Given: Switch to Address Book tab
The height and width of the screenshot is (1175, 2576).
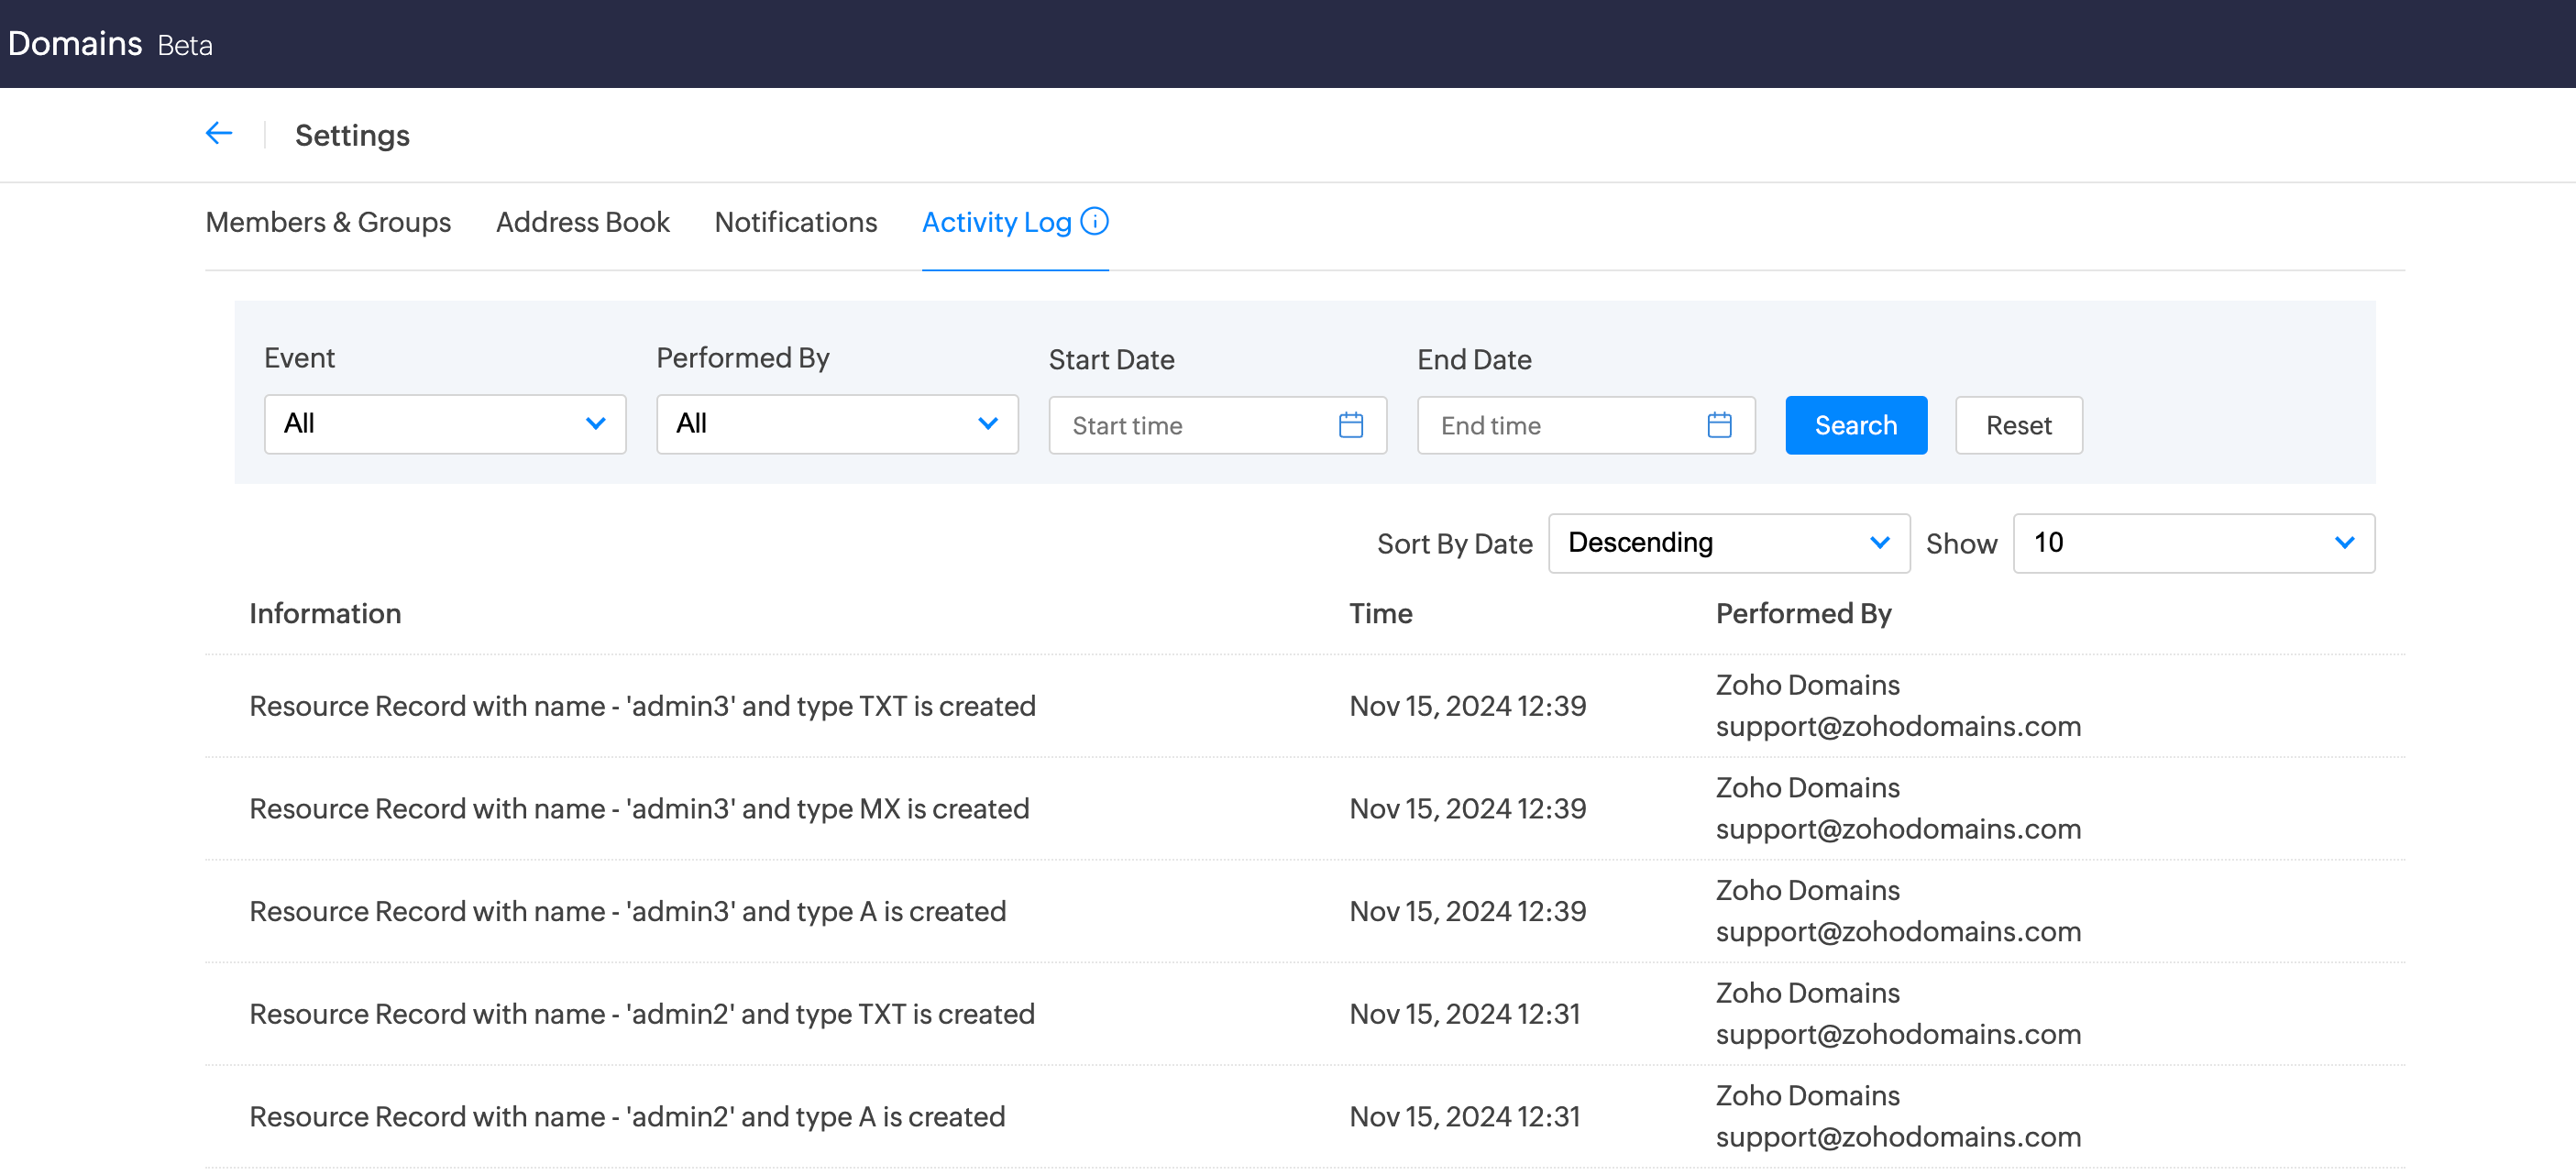Looking at the screenshot, I should click(x=583, y=222).
